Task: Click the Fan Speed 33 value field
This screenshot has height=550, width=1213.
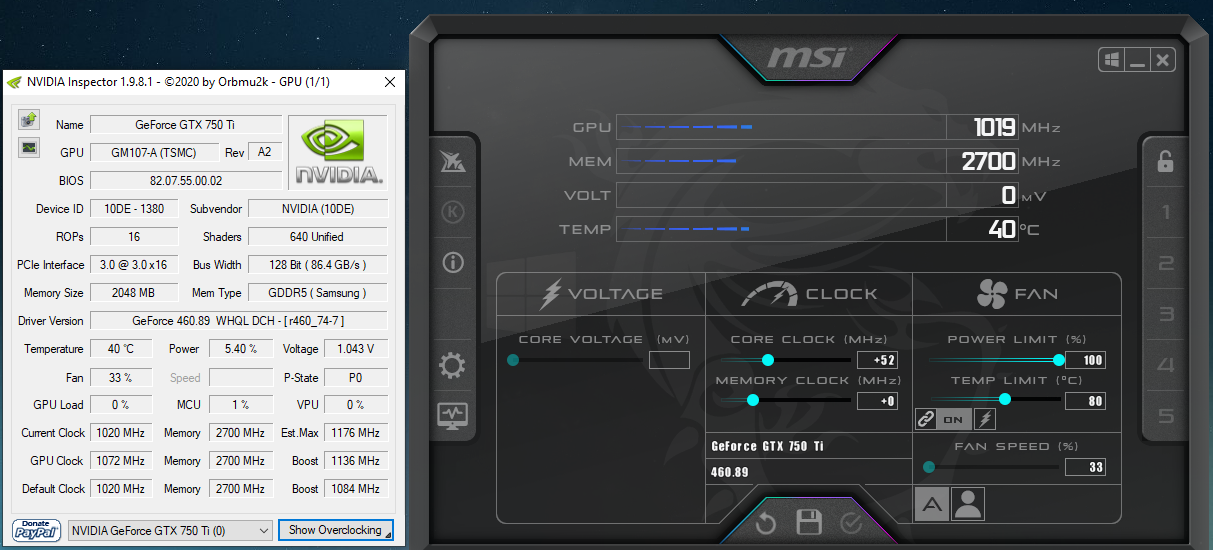Action: 1085,467
